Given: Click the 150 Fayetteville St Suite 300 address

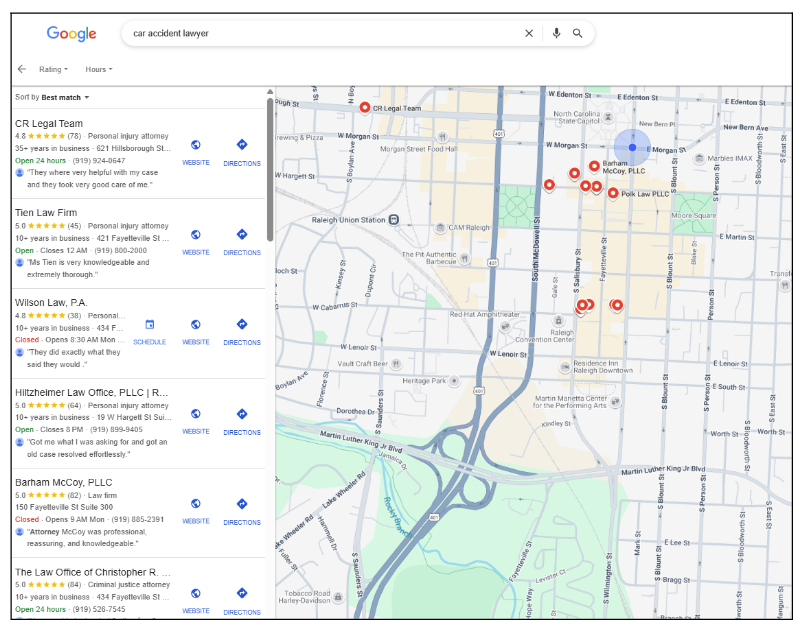Looking at the screenshot, I should point(64,507).
